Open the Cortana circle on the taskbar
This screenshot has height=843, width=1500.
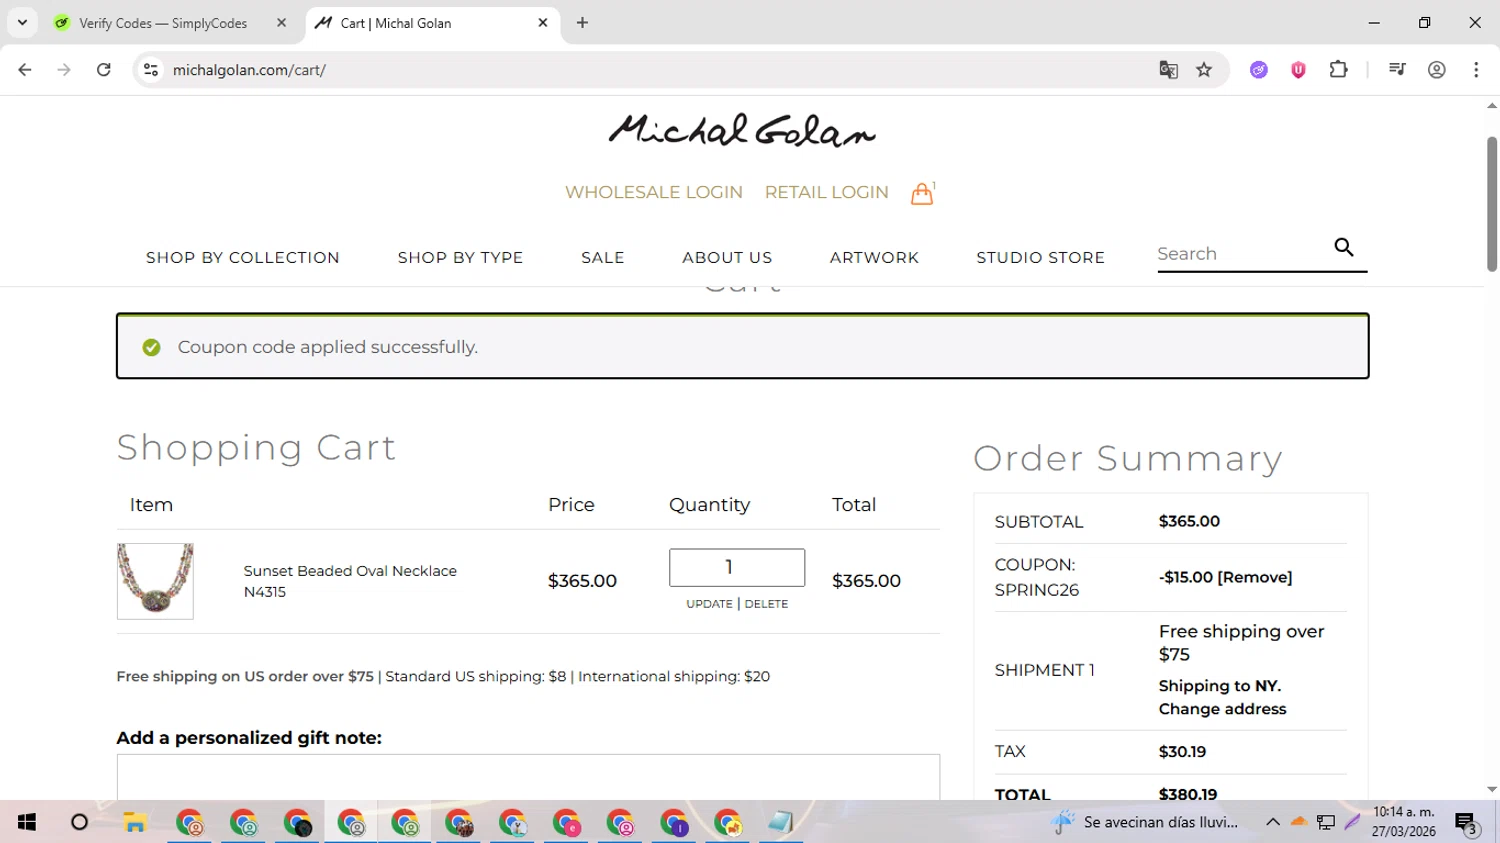click(x=79, y=822)
